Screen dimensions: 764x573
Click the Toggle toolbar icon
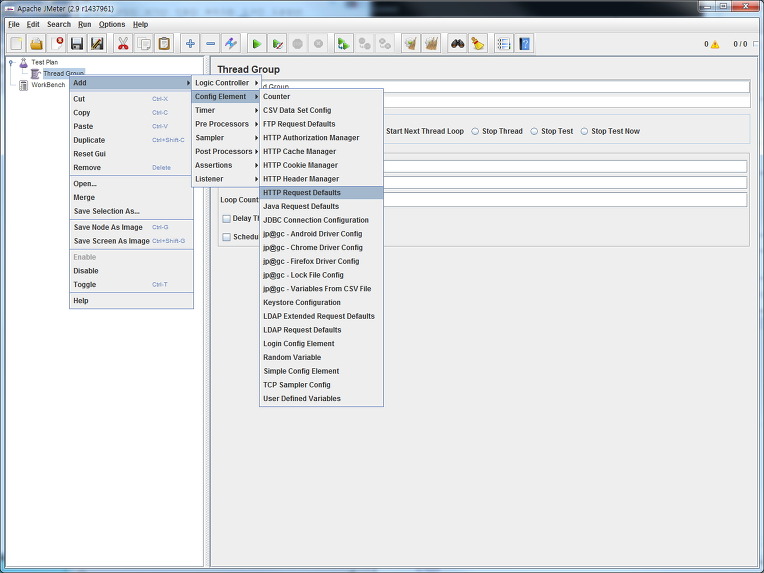(x=231, y=44)
